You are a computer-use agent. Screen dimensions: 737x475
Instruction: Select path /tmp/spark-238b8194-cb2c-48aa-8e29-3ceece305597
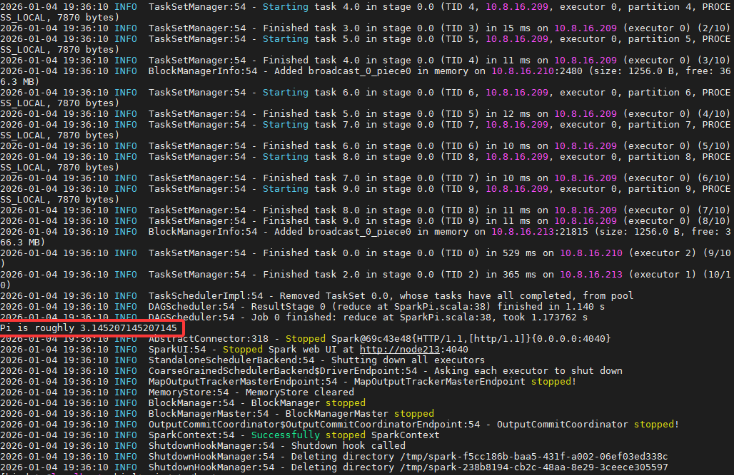coord(533,467)
